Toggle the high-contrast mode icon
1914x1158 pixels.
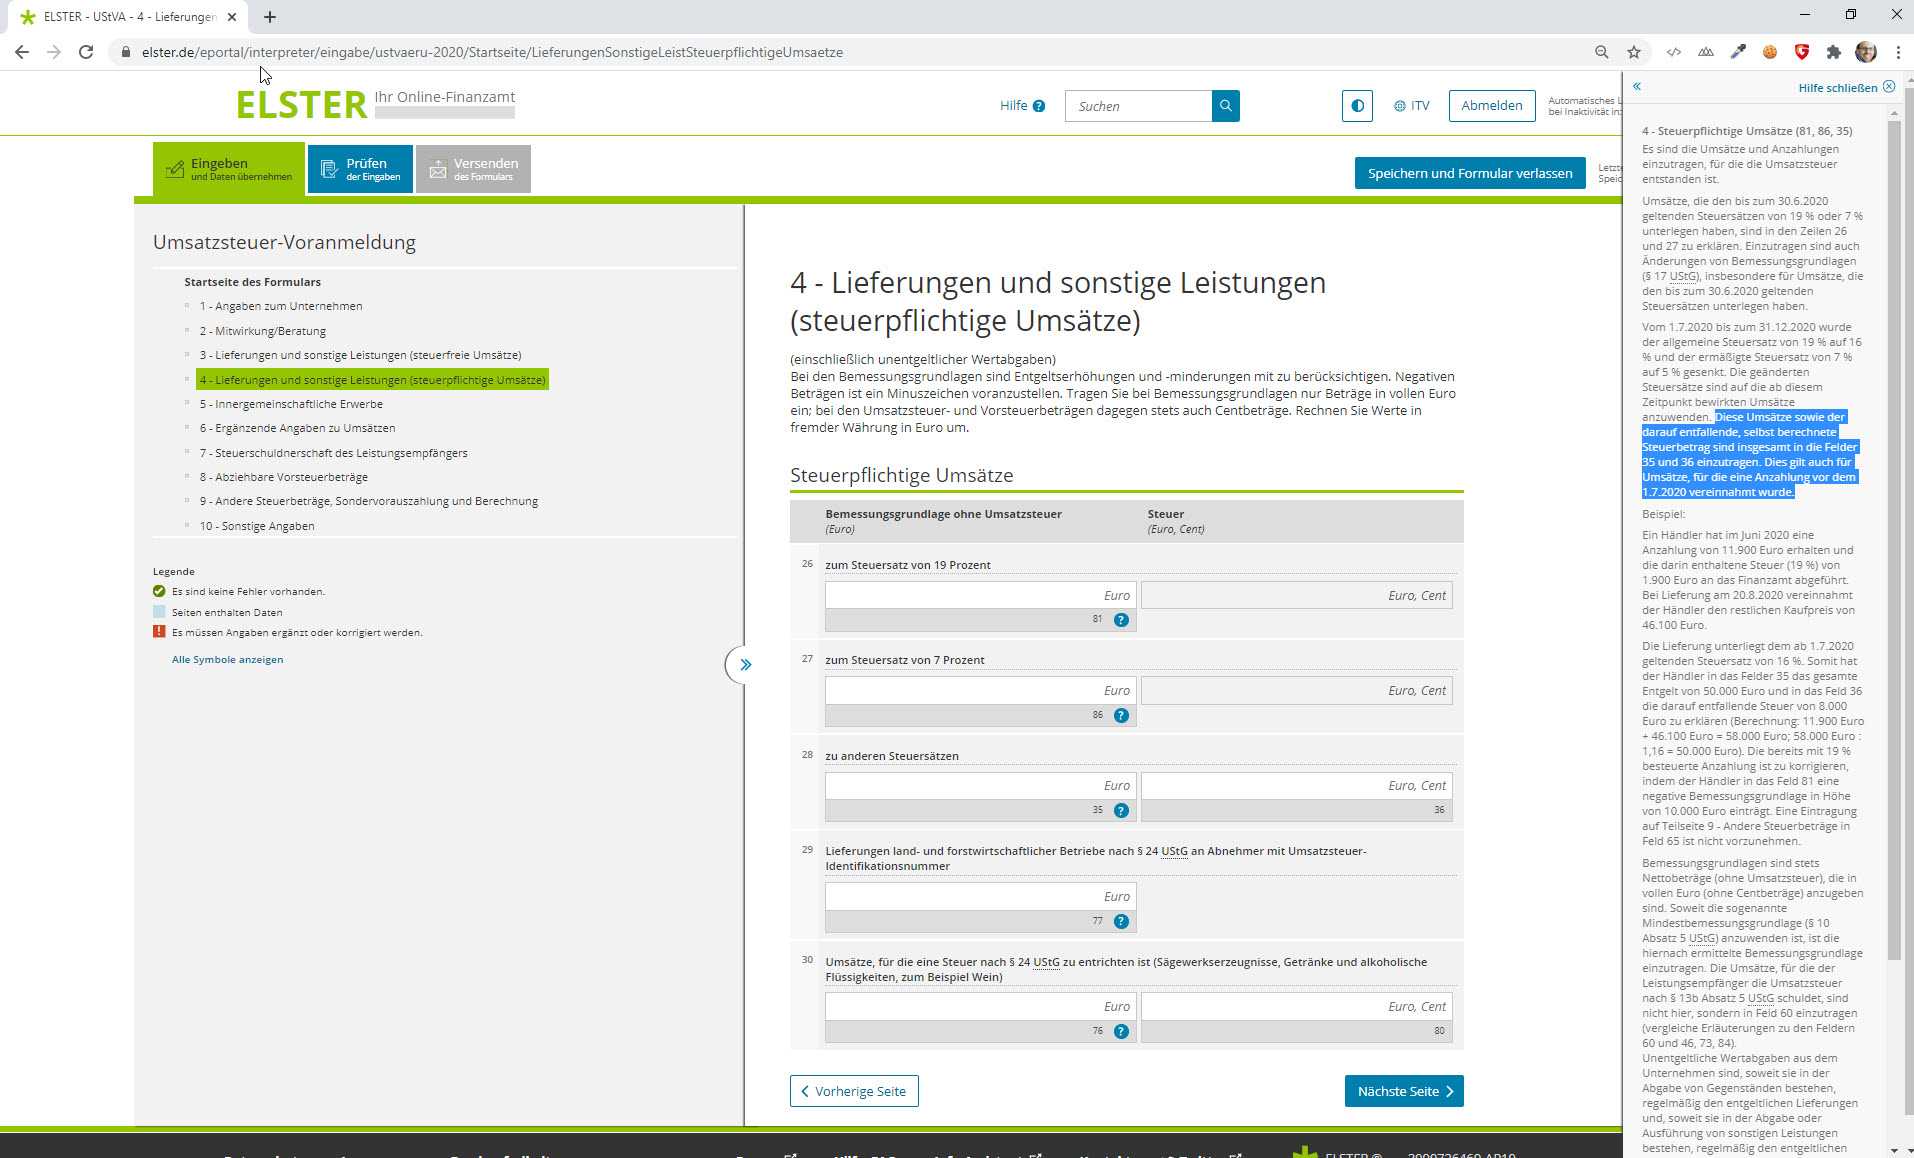pos(1357,106)
